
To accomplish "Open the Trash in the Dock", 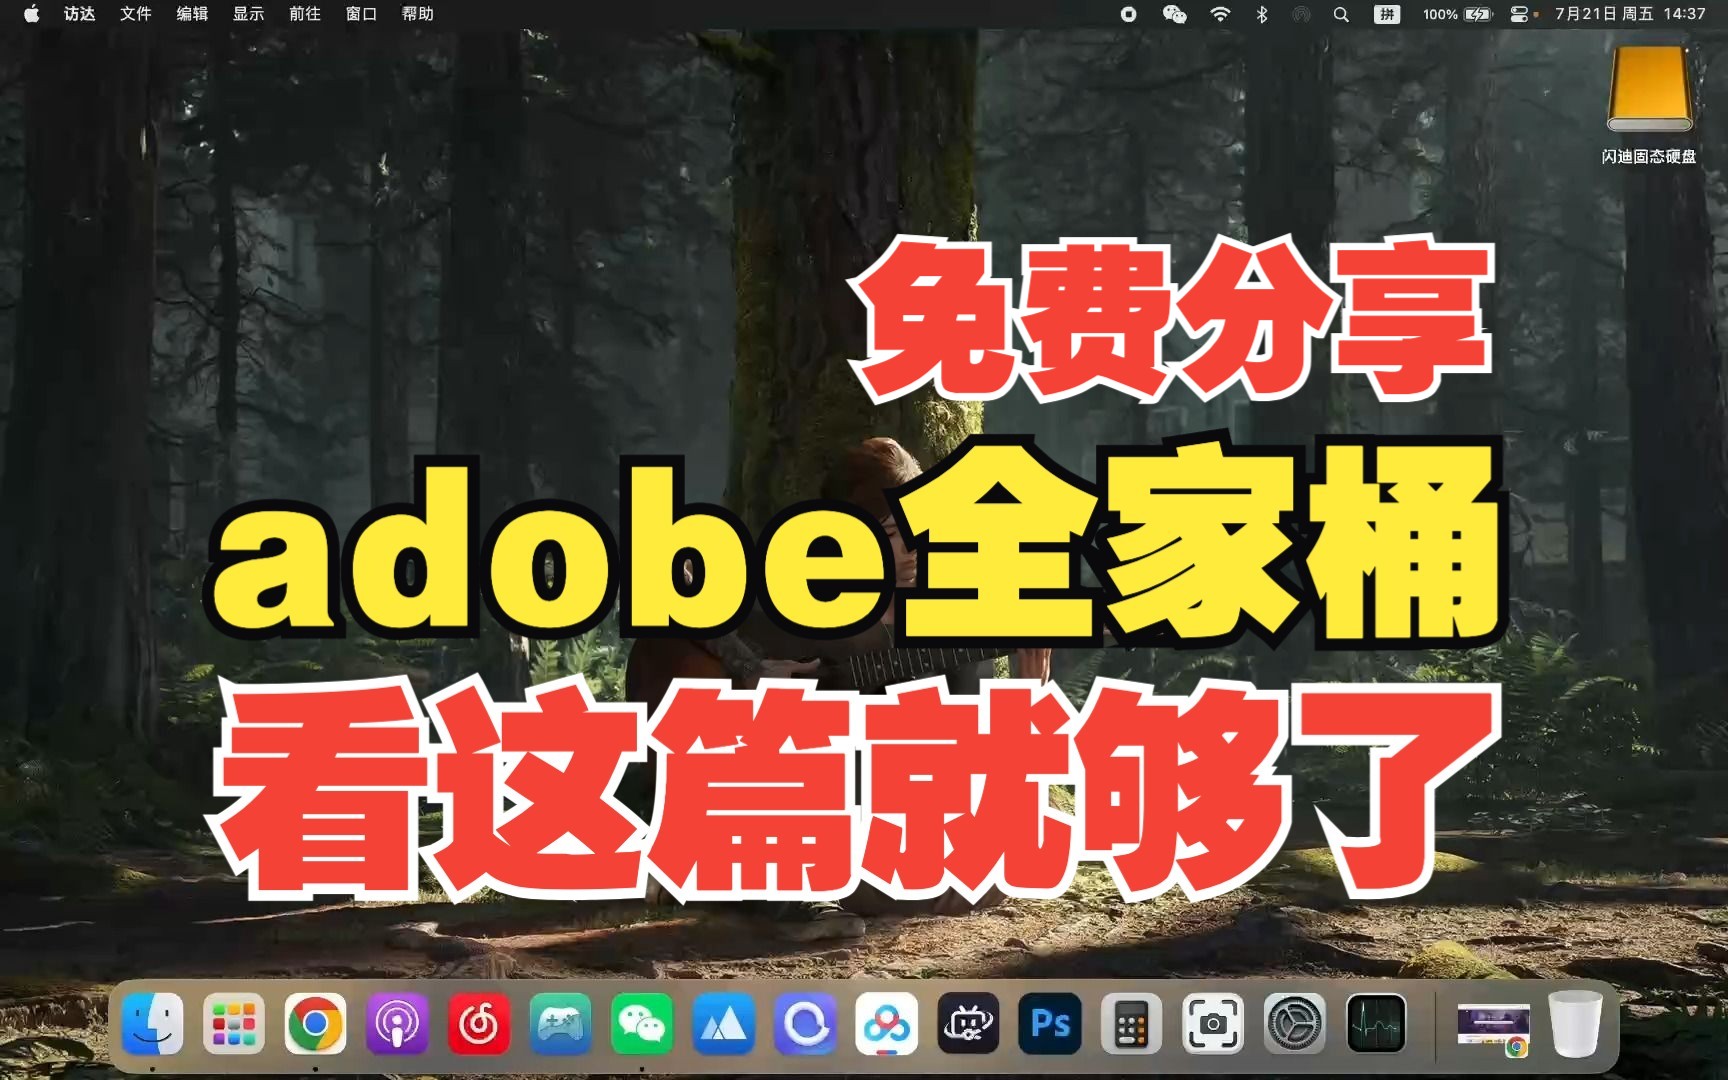I will [1576, 1024].
